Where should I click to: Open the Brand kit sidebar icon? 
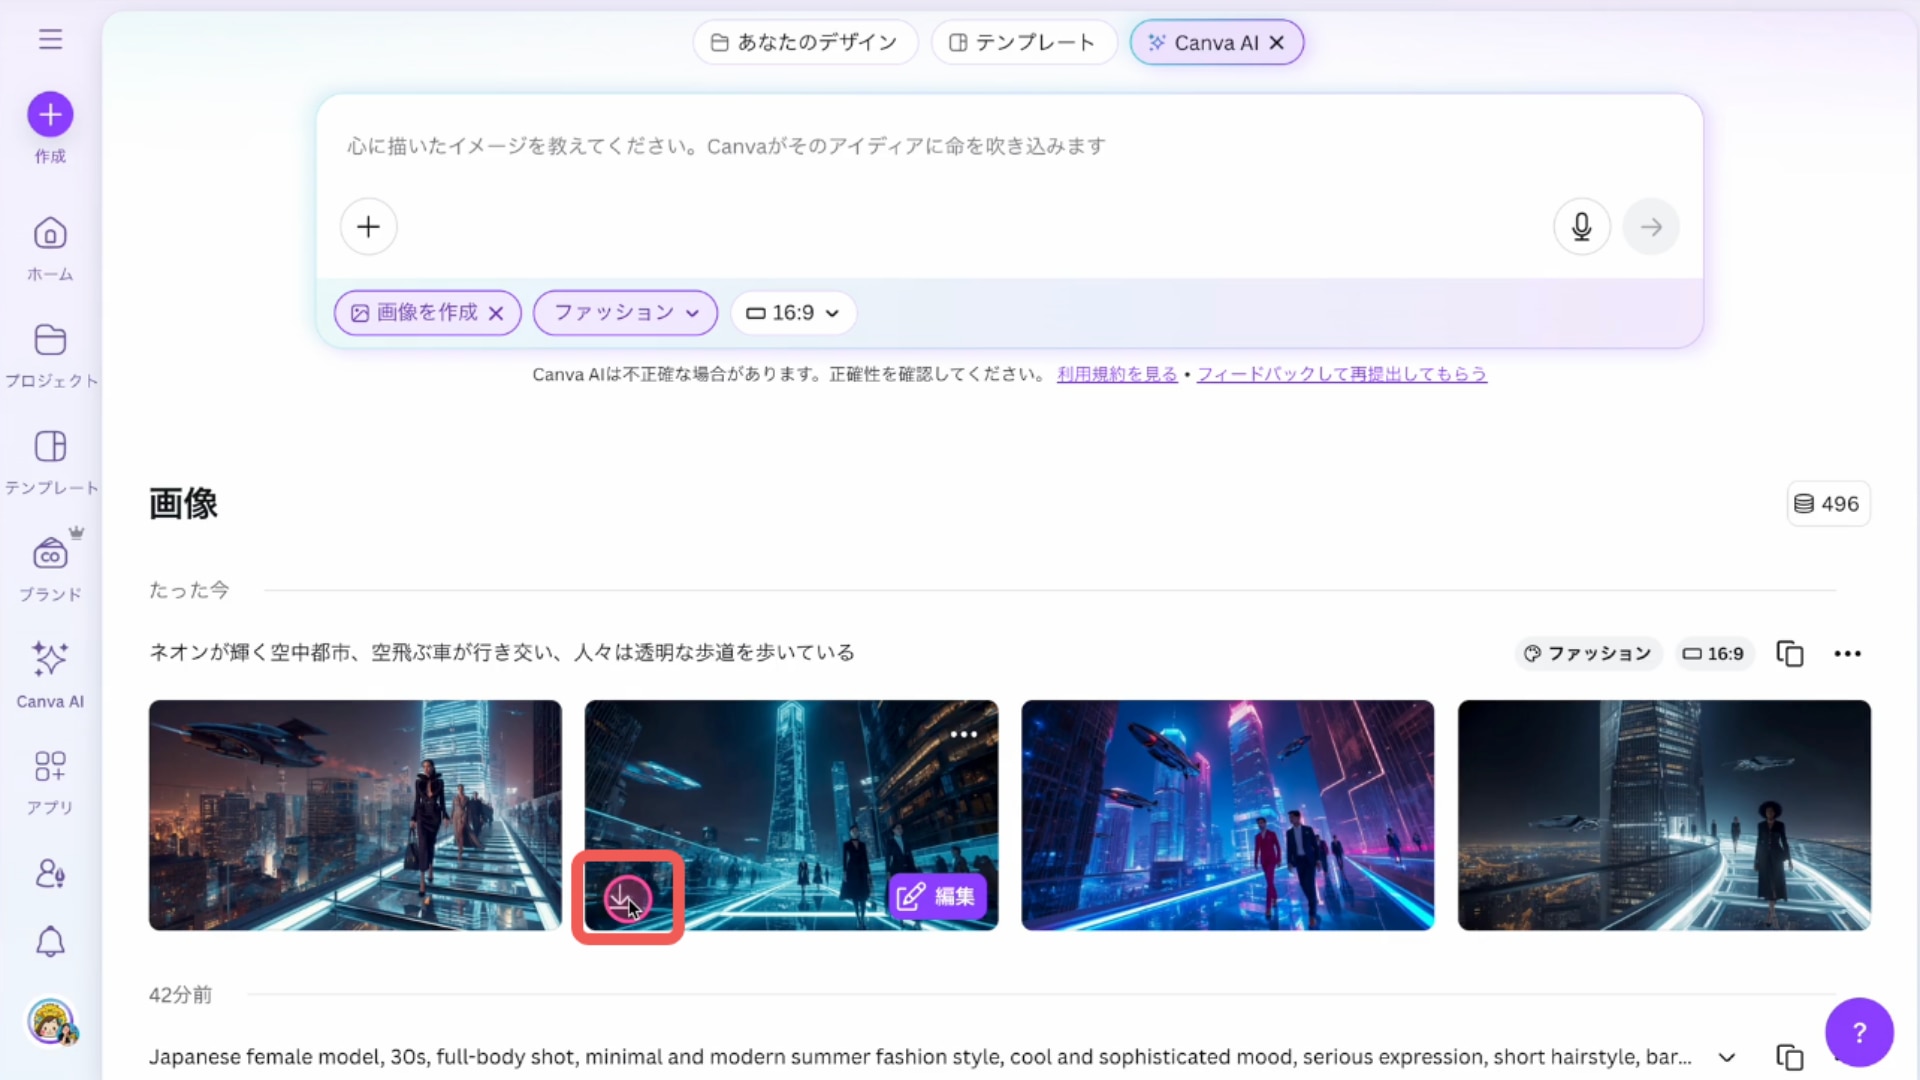pyautogui.click(x=50, y=554)
